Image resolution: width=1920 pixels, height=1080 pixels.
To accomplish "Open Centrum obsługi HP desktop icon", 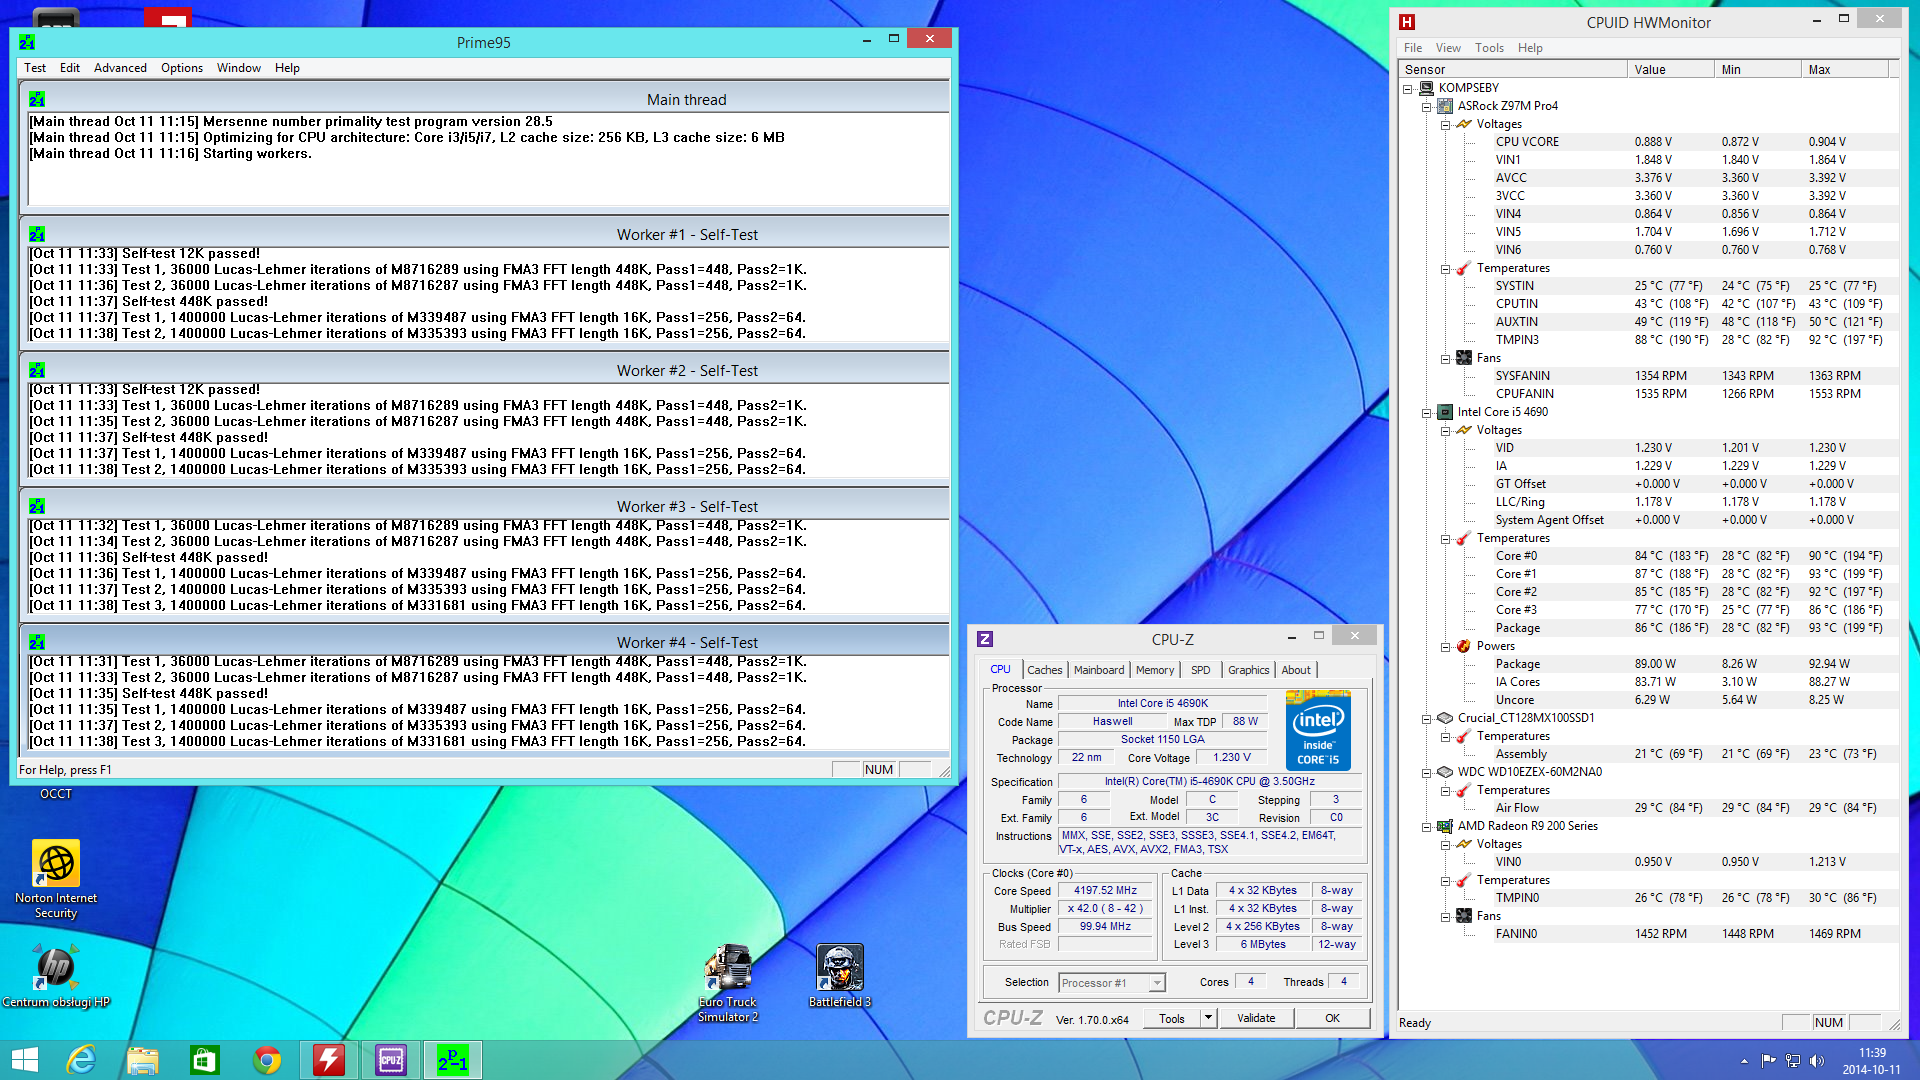I will coord(56,968).
